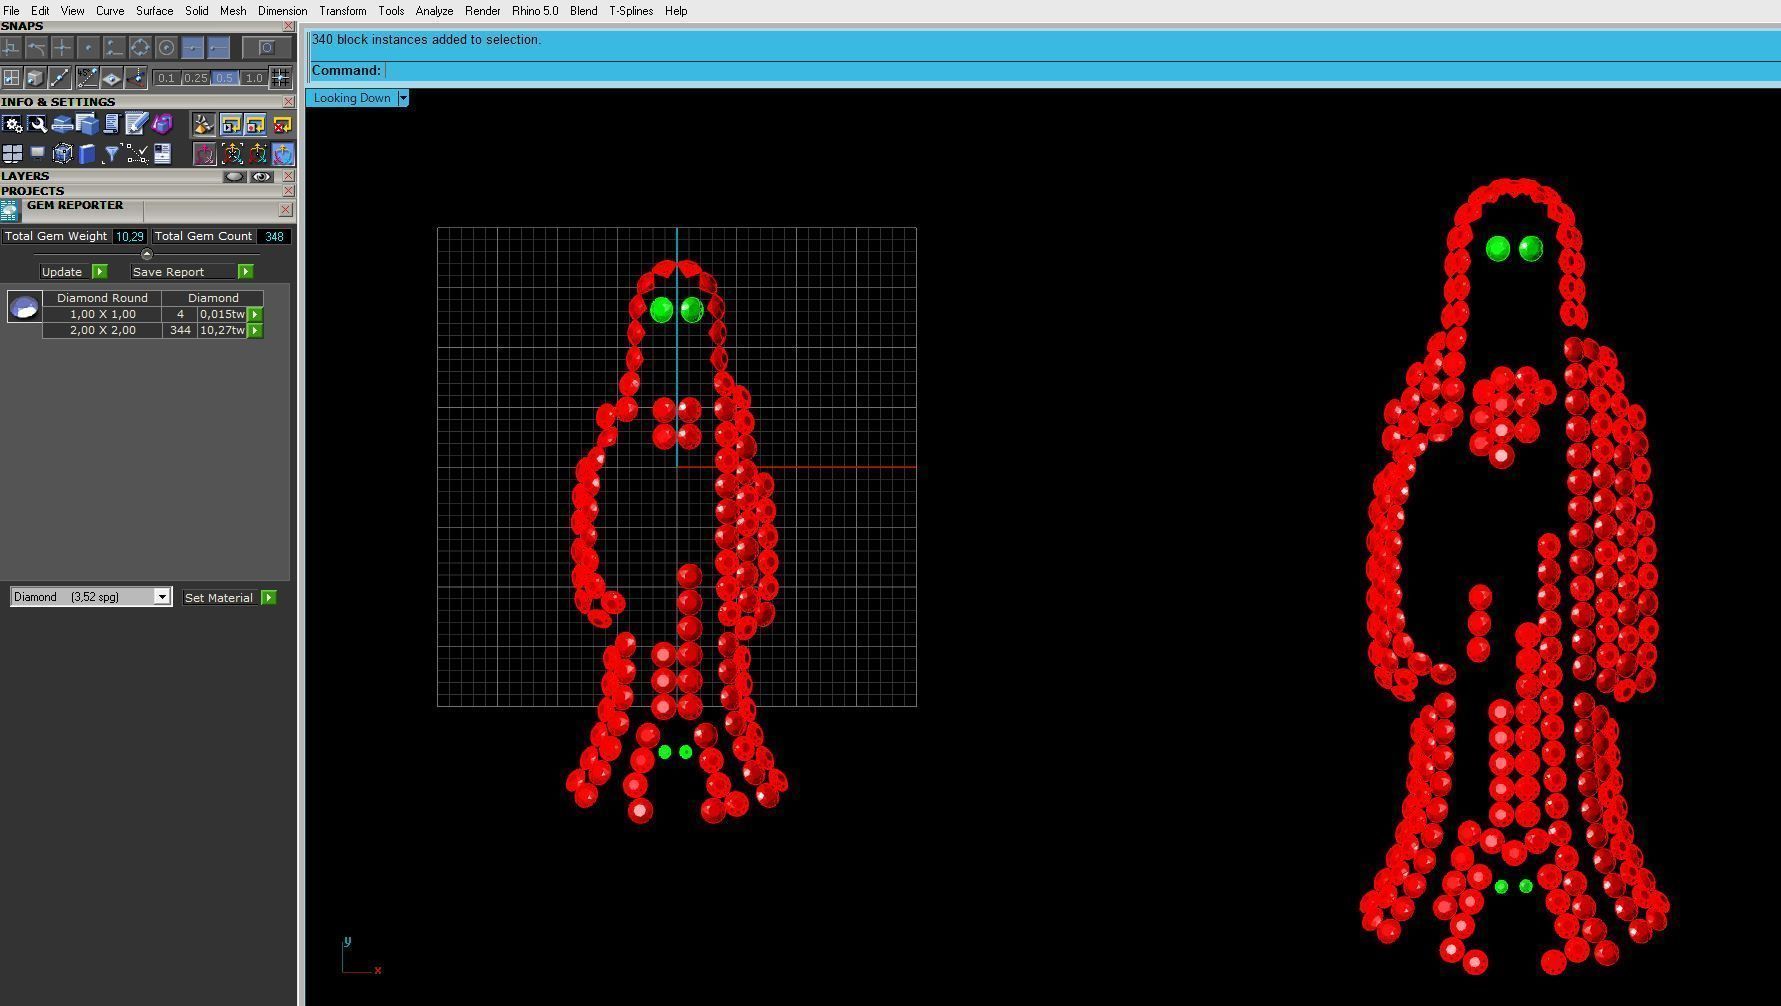Toggle the tangent snap icon in Snaps

[36, 47]
